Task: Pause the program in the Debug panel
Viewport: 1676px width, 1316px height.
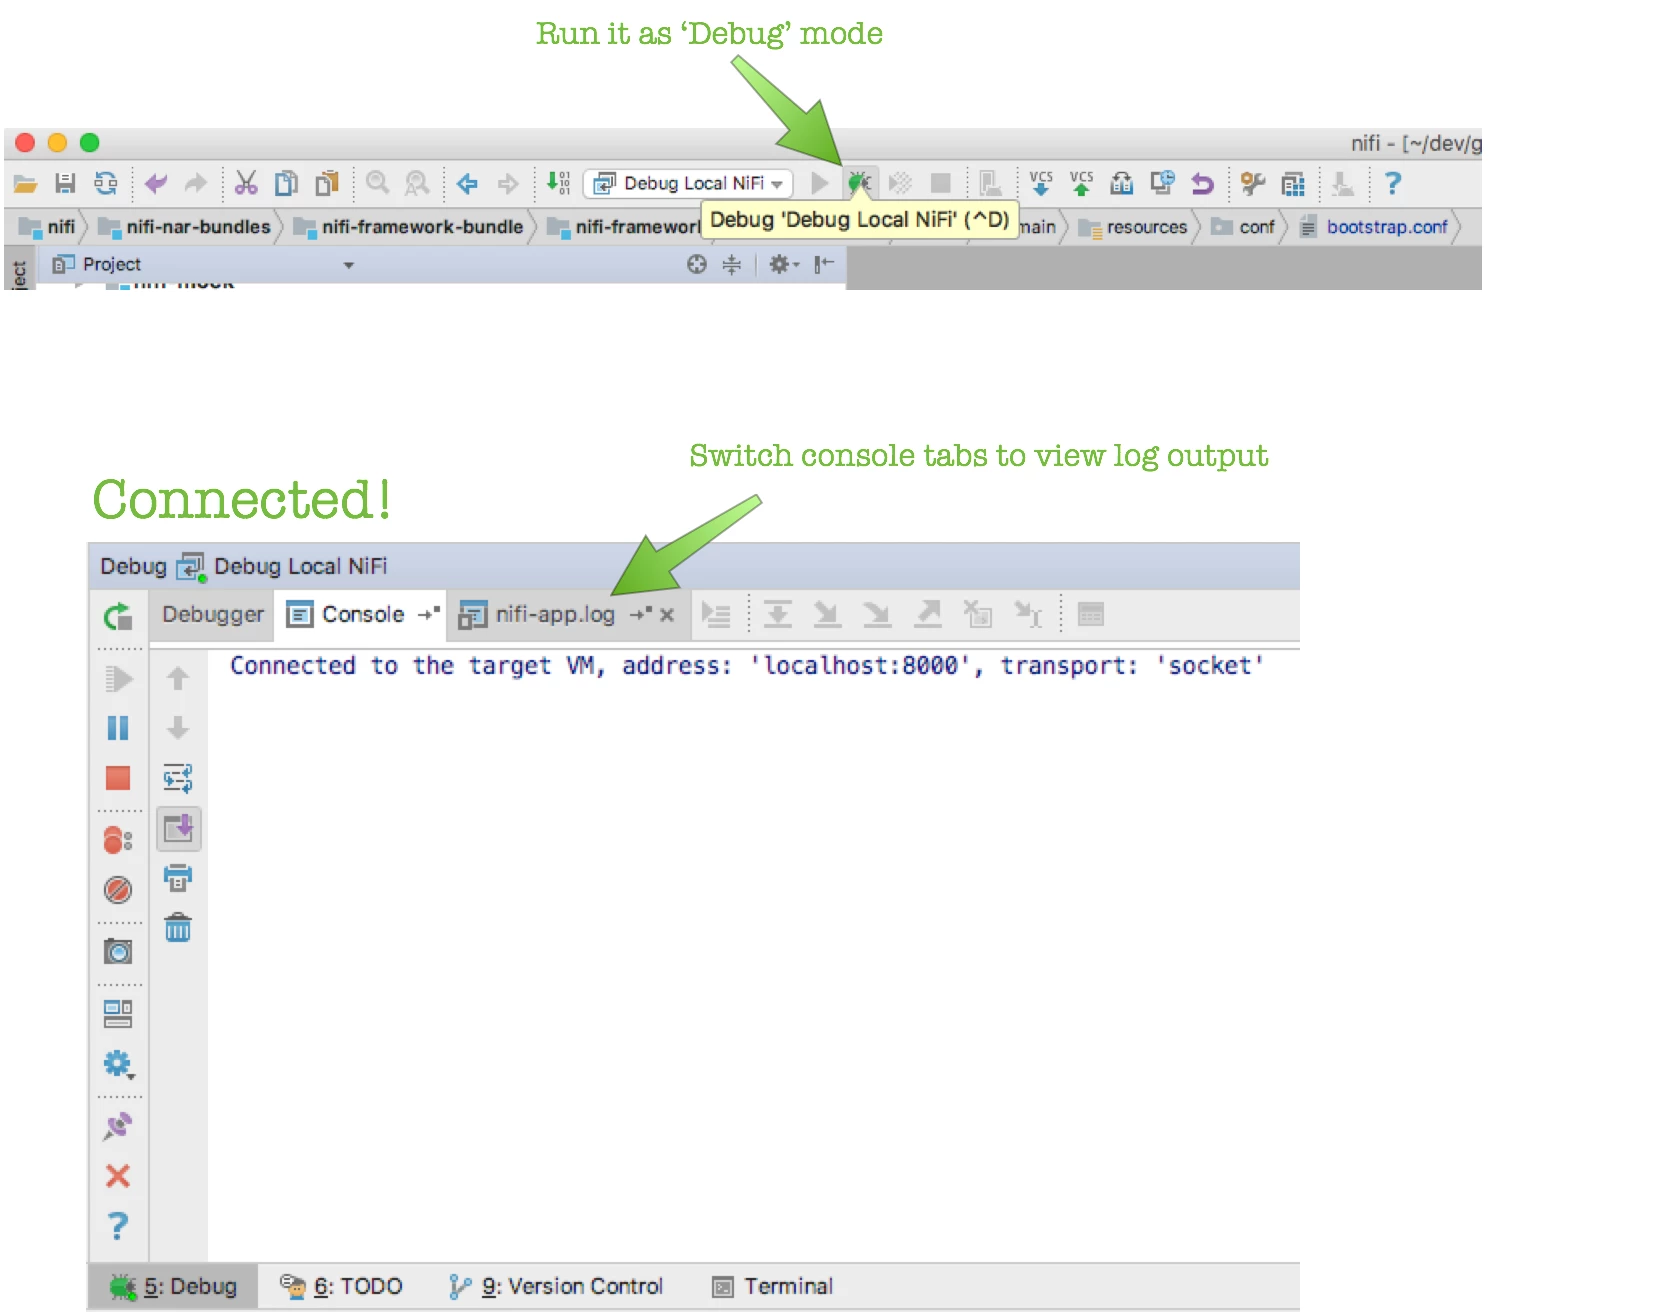Action: point(118,728)
